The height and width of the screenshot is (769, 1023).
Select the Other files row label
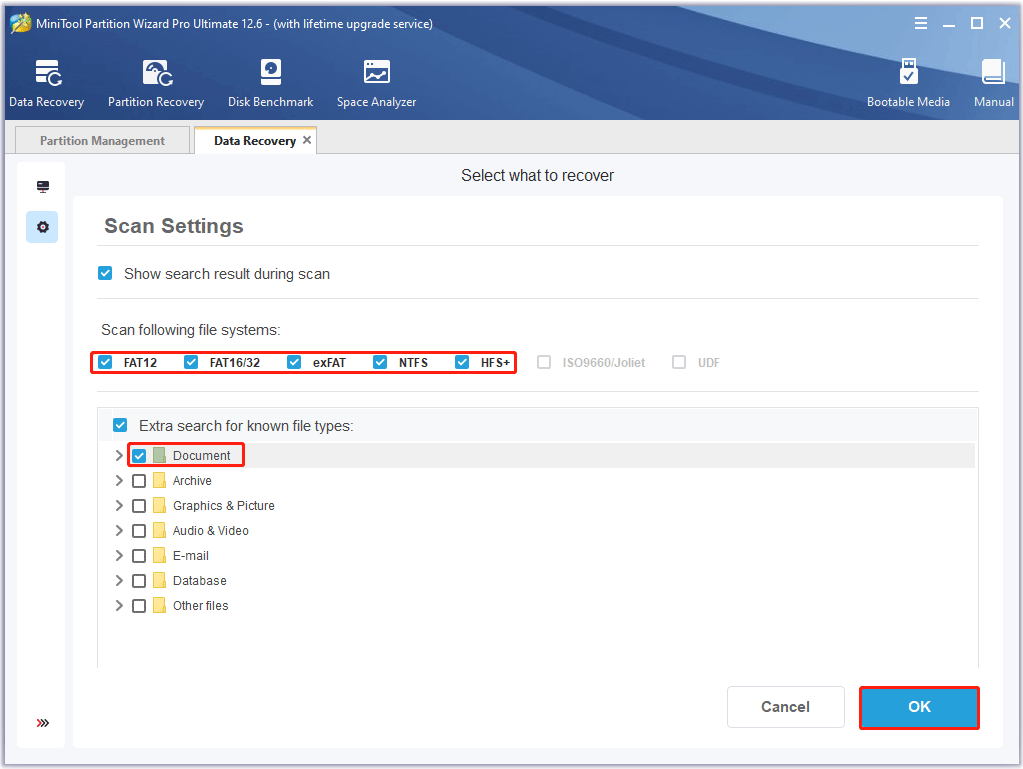click(201, 605)
